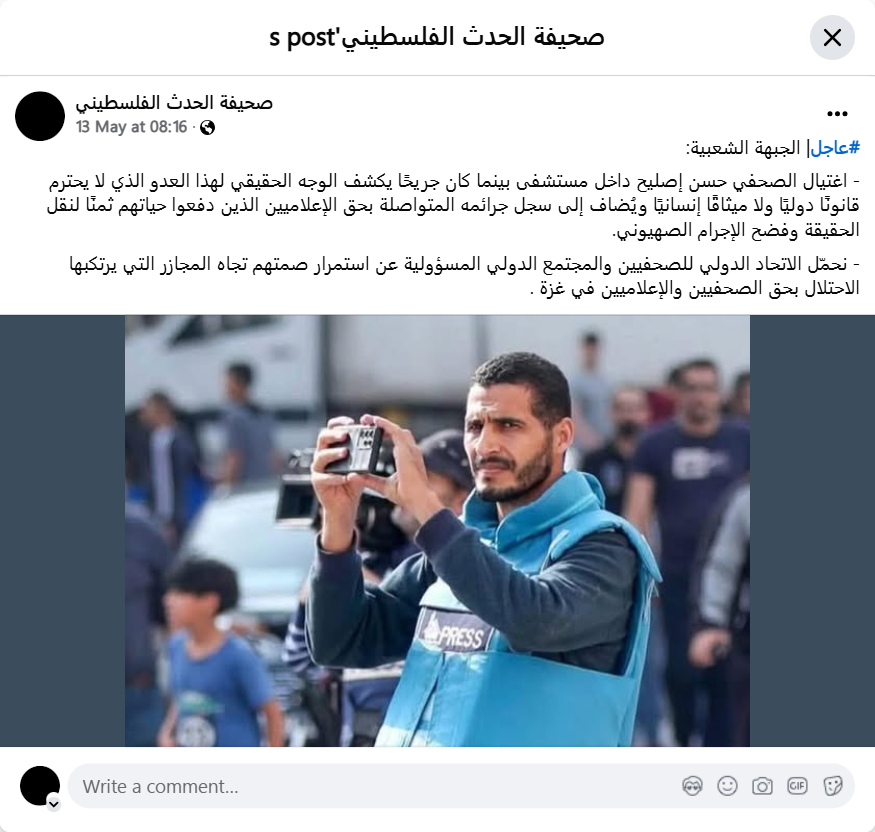Screen dimensions: 875x832
Task: Open the three-dots post options menu
Action: [837, 114]
